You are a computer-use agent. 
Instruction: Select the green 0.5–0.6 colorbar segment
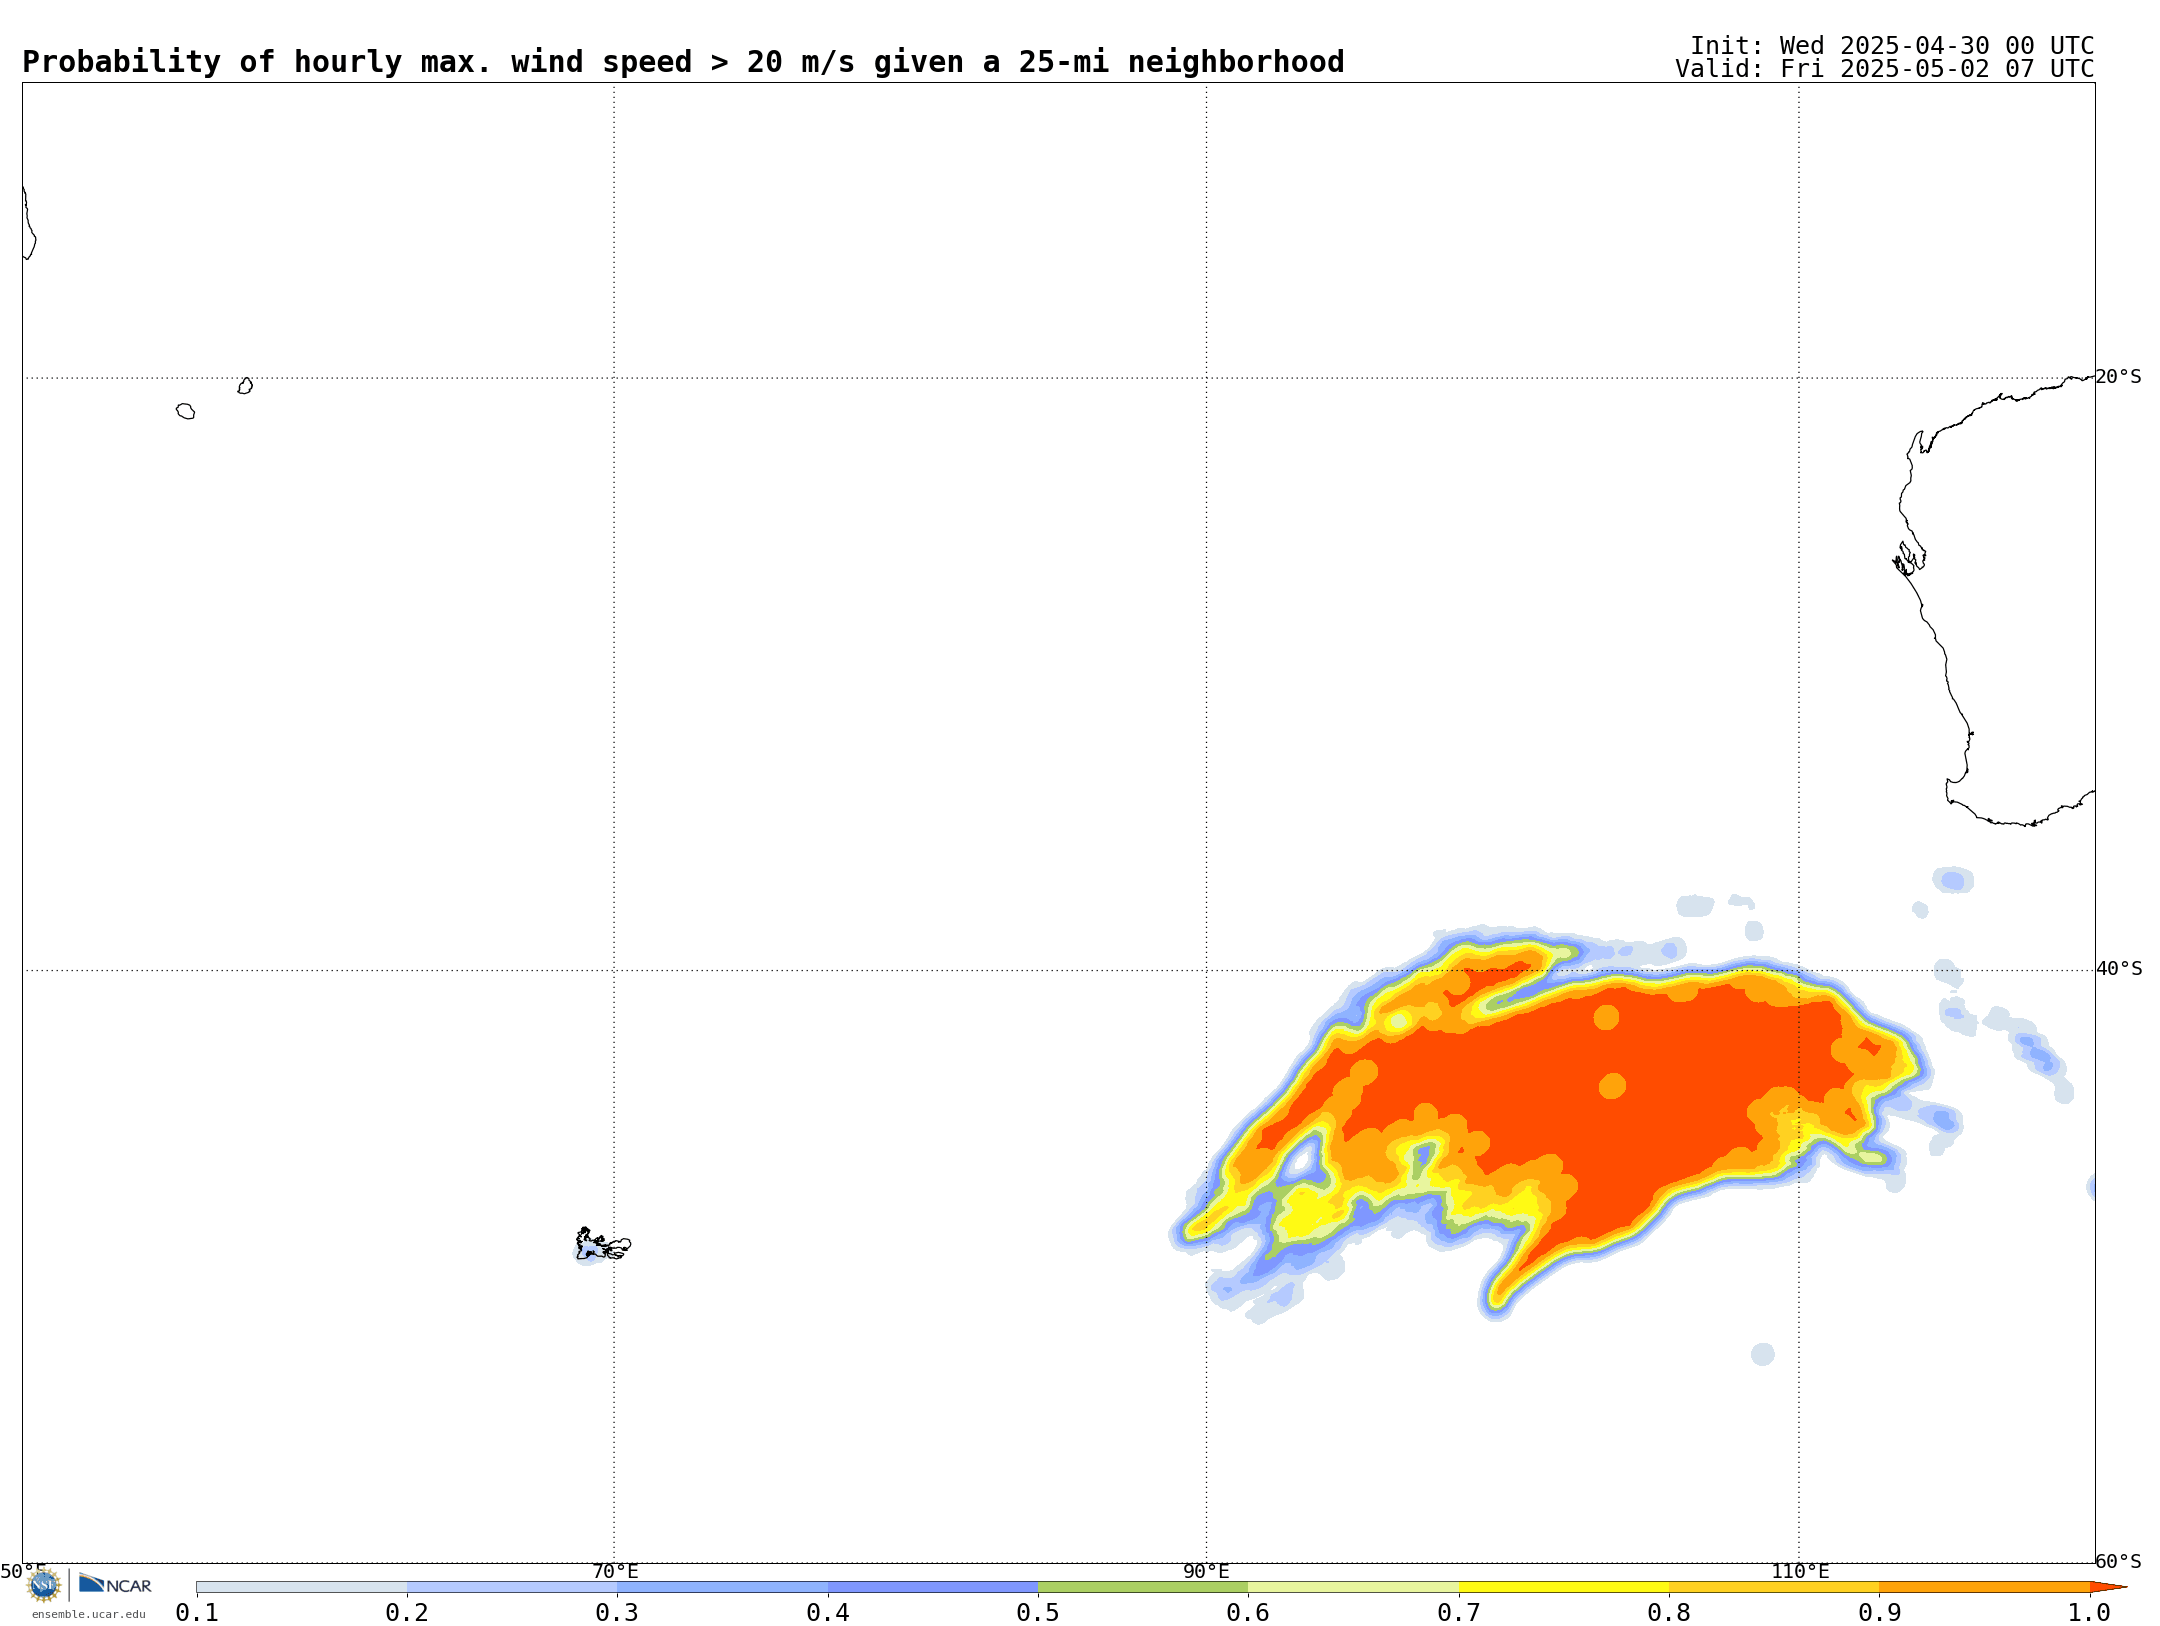pos(1143,1587)
